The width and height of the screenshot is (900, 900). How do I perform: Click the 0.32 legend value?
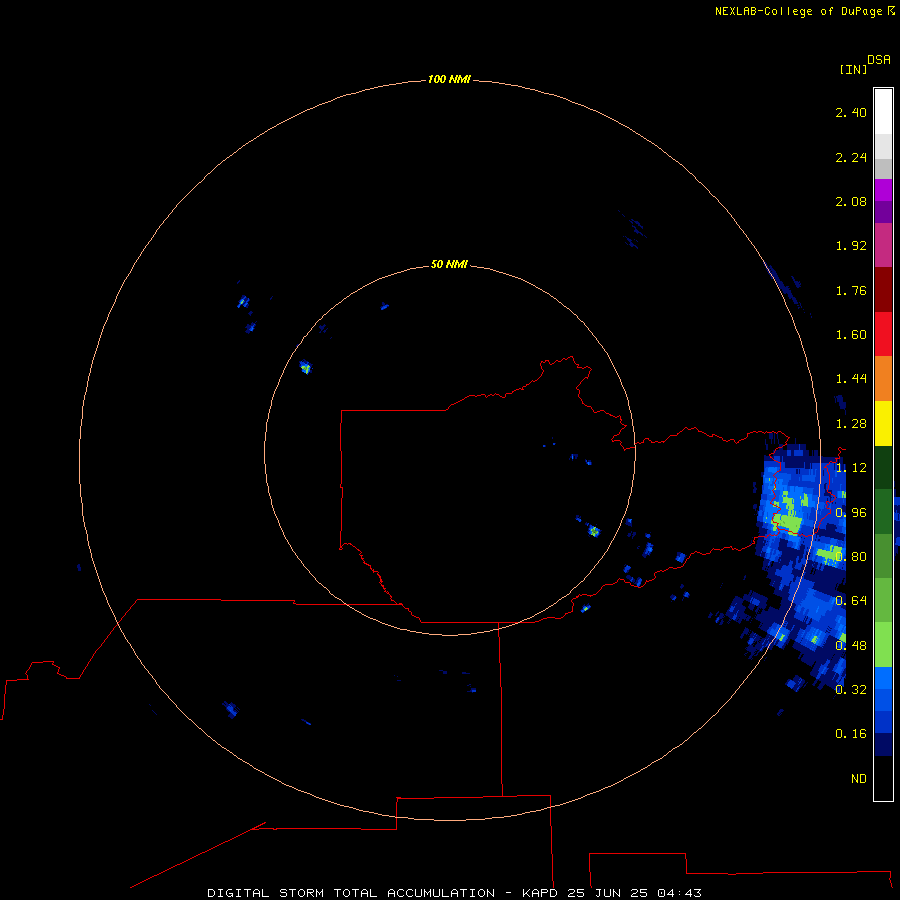(x=851, y=689)
